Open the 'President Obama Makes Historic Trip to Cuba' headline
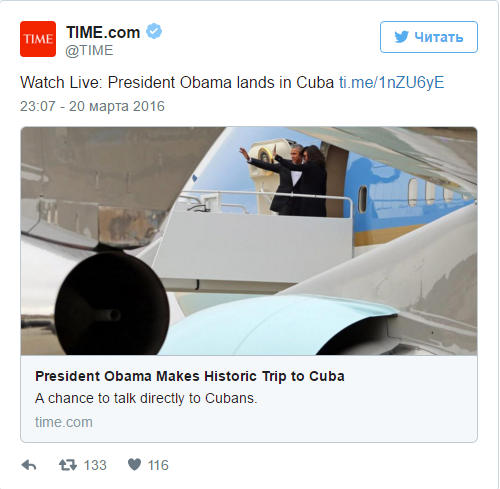Viewport: 500px width, 489px height. tap(190, 376)
